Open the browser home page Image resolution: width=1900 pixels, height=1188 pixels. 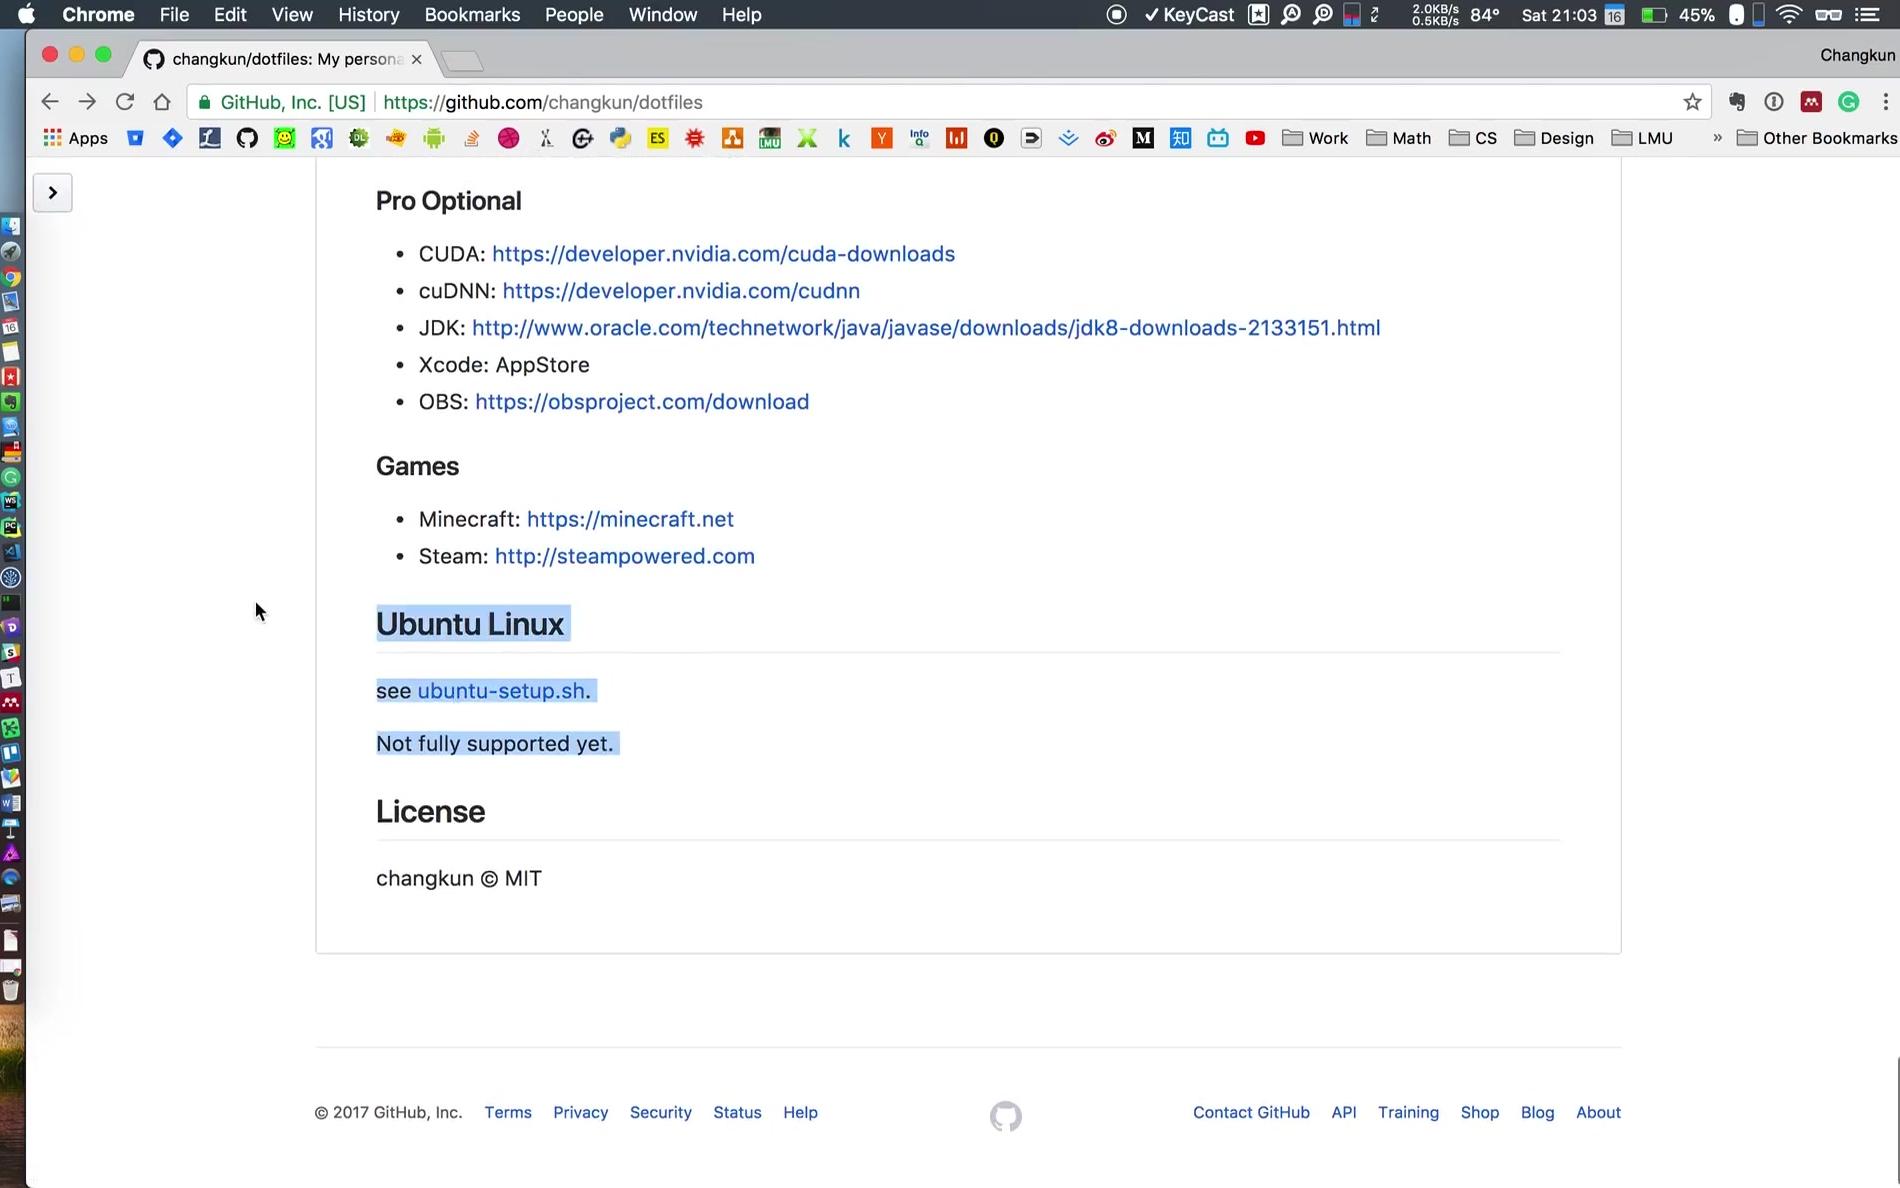coord(162,102)
